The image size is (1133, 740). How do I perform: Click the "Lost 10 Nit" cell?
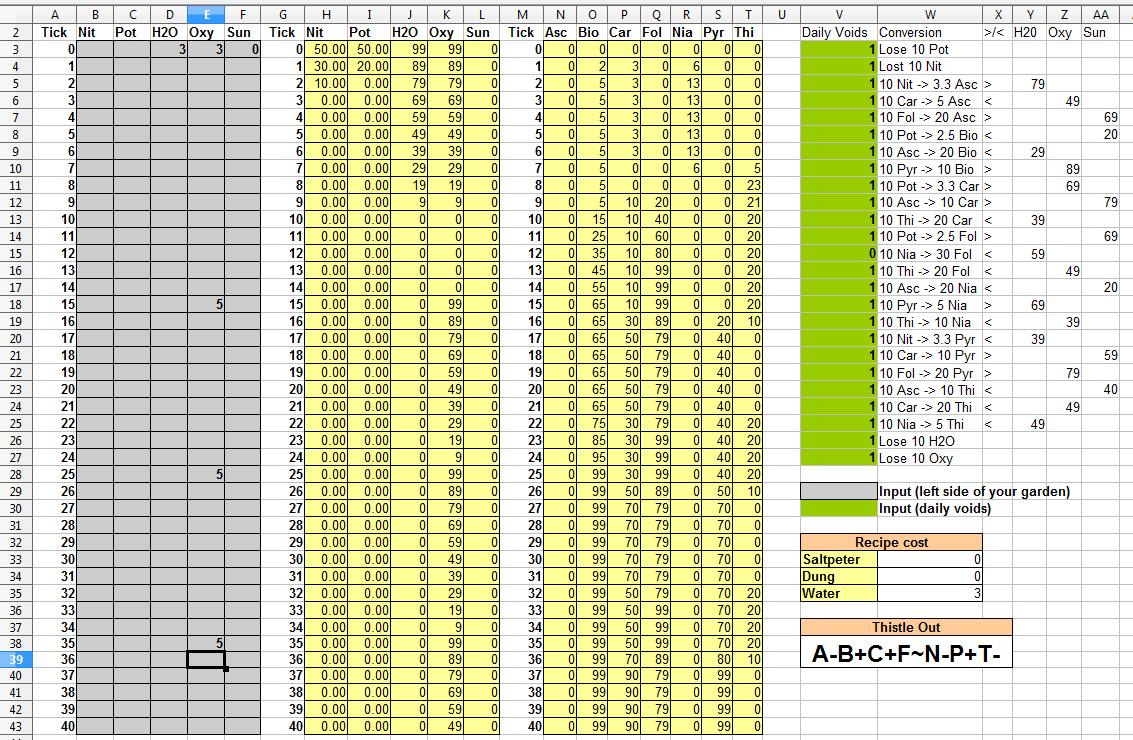coord(930,66)
